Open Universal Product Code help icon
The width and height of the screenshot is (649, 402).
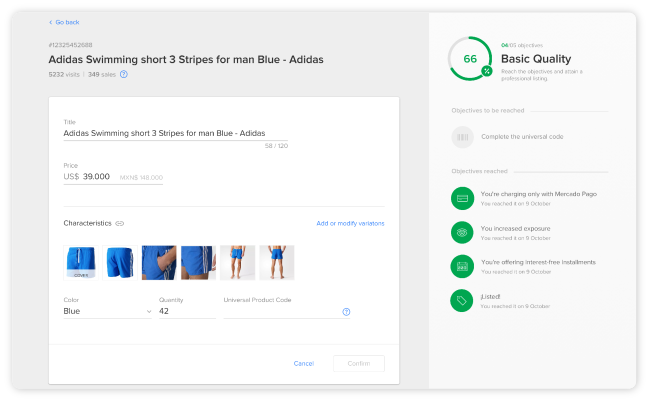click(346, 312)
